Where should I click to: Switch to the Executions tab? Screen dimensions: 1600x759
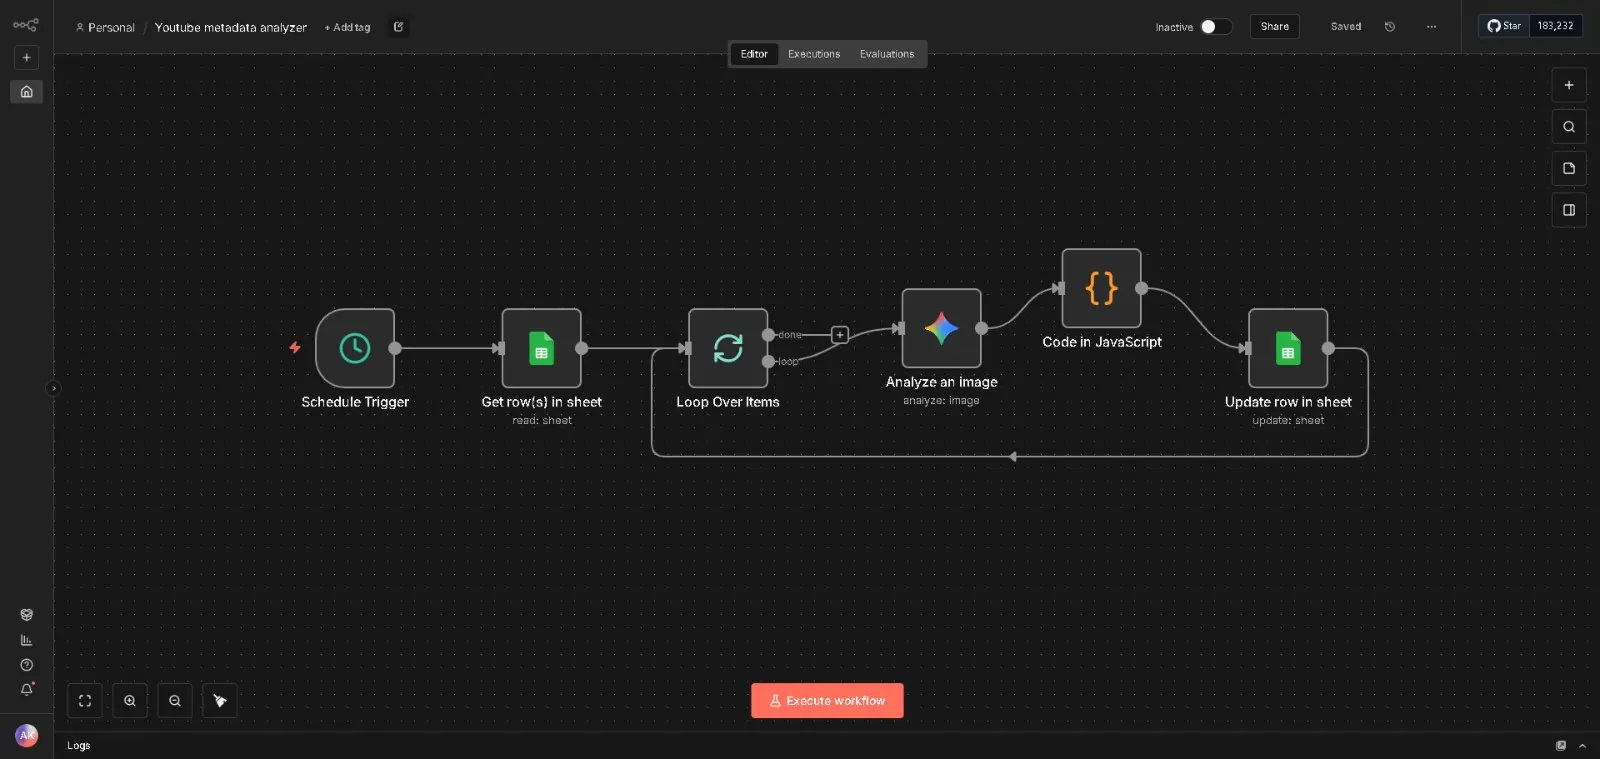tap(814, 54)
